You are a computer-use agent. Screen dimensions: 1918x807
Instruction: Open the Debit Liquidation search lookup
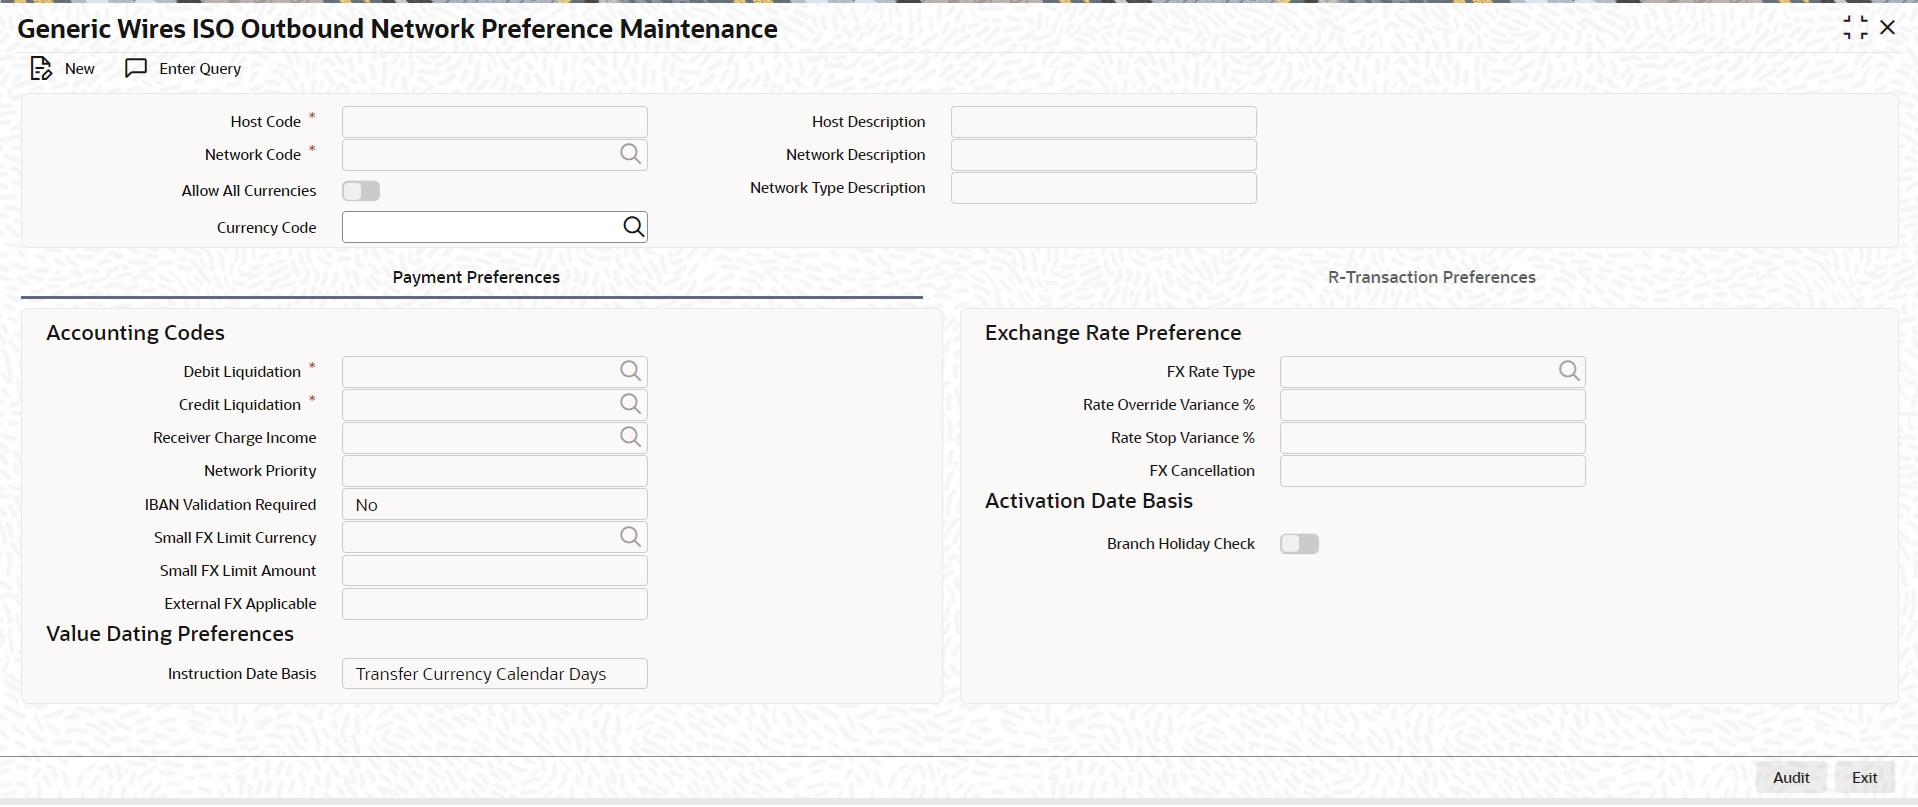[630, 371]
